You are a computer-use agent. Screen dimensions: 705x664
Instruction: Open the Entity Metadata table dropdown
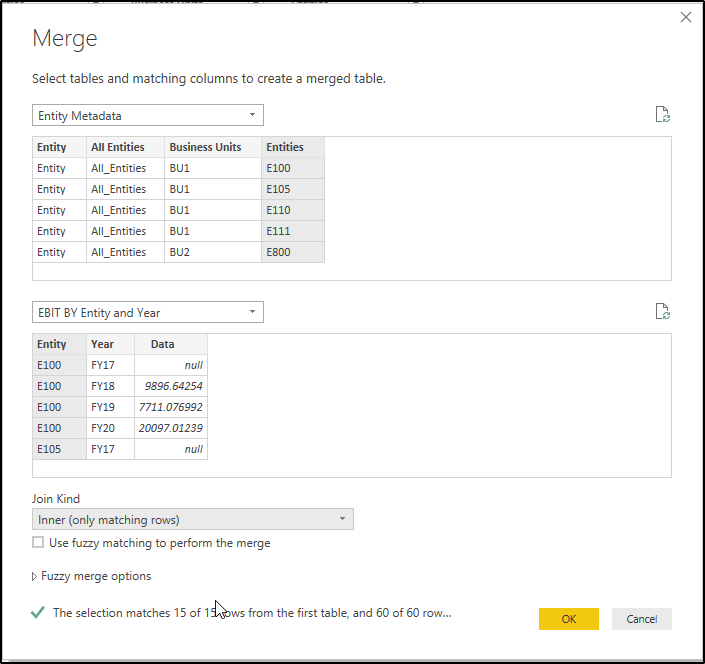coord(148,115)
